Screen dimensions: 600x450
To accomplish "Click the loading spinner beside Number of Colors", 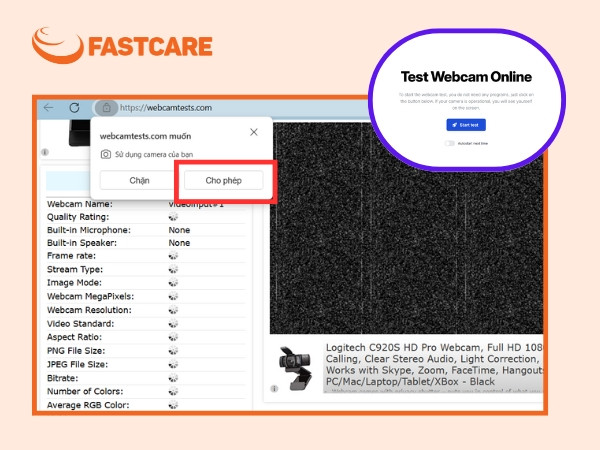I will pos(173,391).
